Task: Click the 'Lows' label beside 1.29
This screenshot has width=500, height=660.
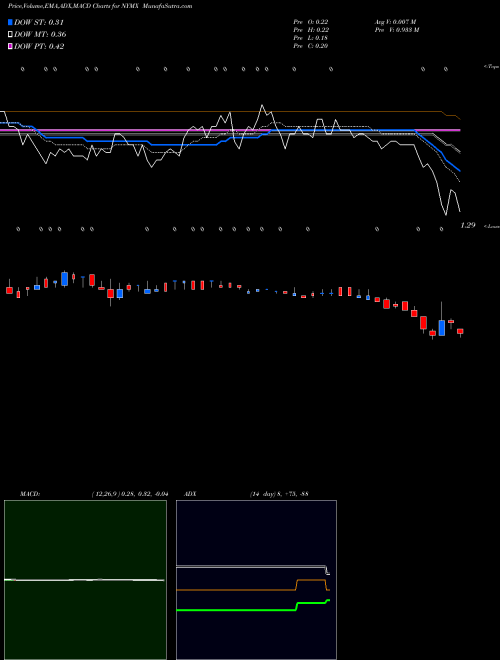Action: click(x=492, y=226)
